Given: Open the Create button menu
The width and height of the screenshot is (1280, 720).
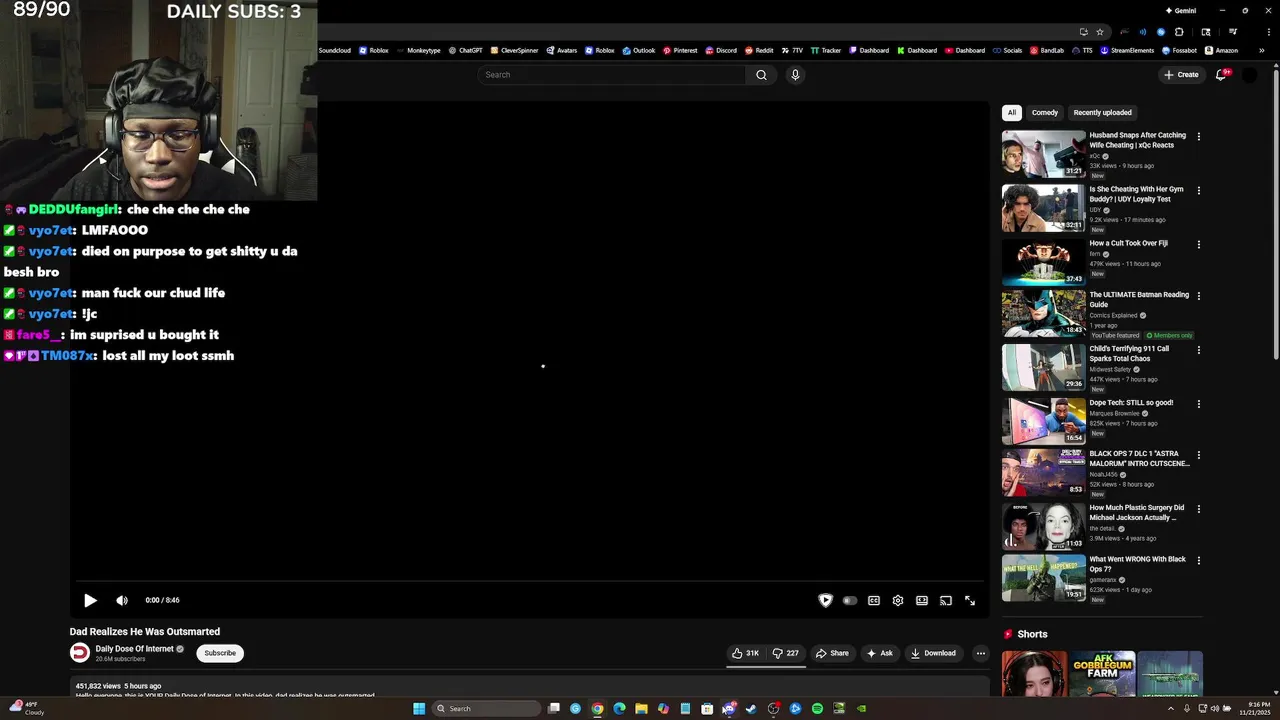Looking at the screenshot, I should pyautogui.click(x=1181, y=75).
